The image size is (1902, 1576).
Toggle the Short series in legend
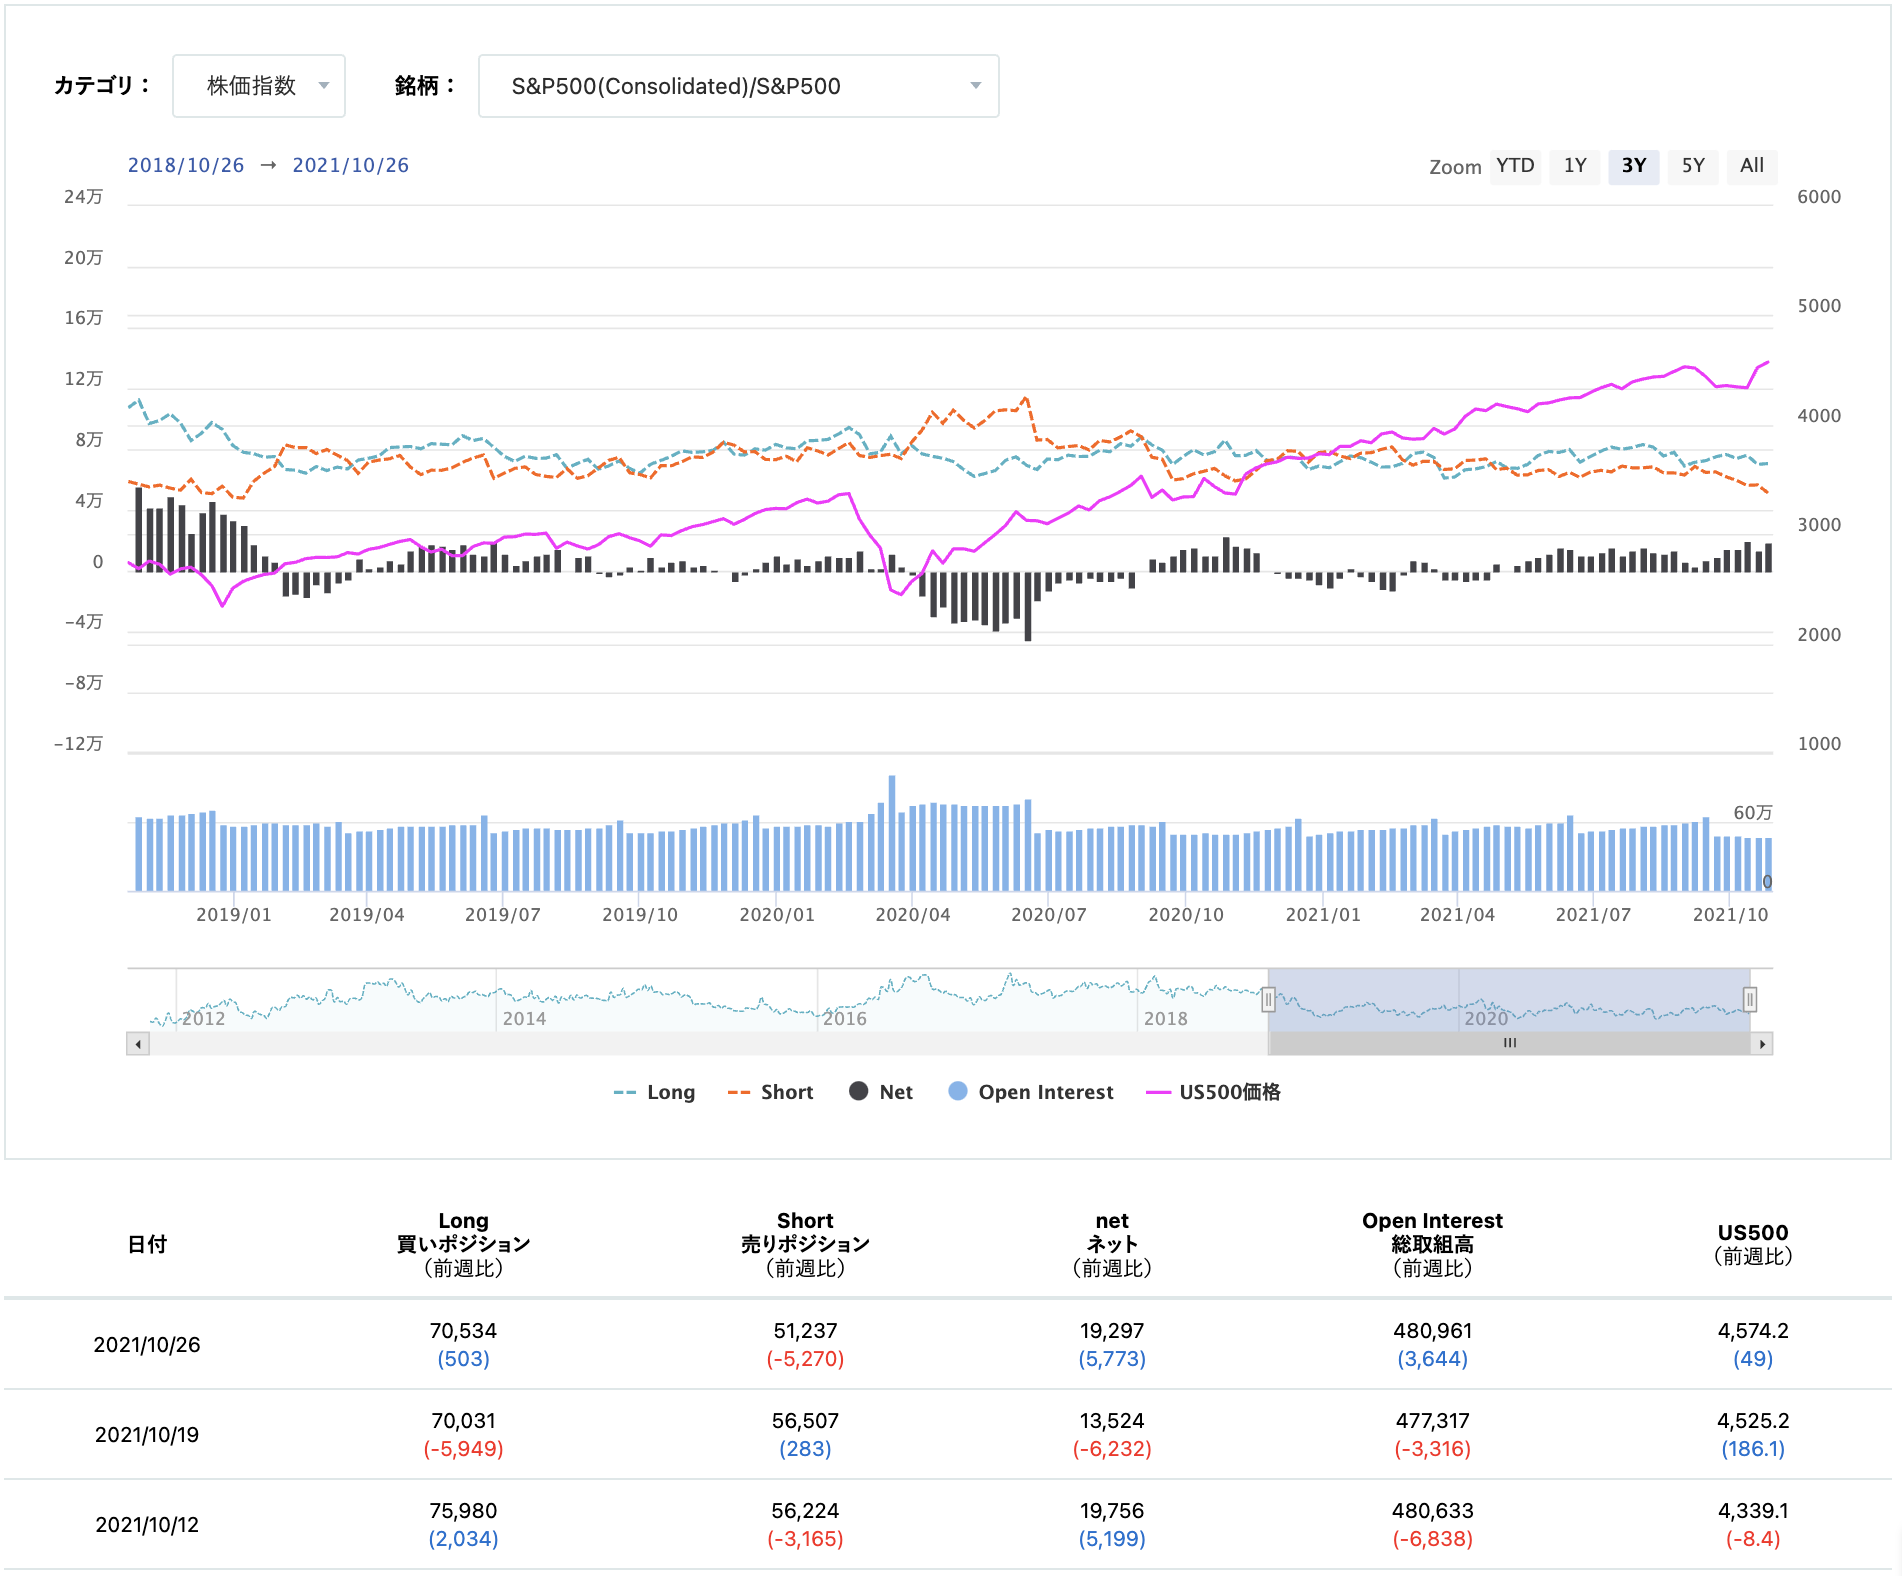point(770,1092)
